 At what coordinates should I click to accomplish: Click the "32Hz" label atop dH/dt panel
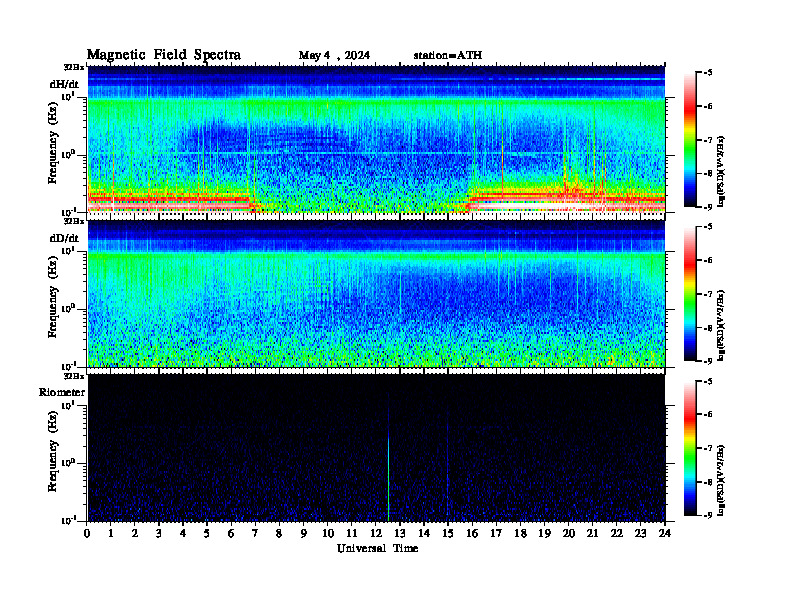pos(74,67)
